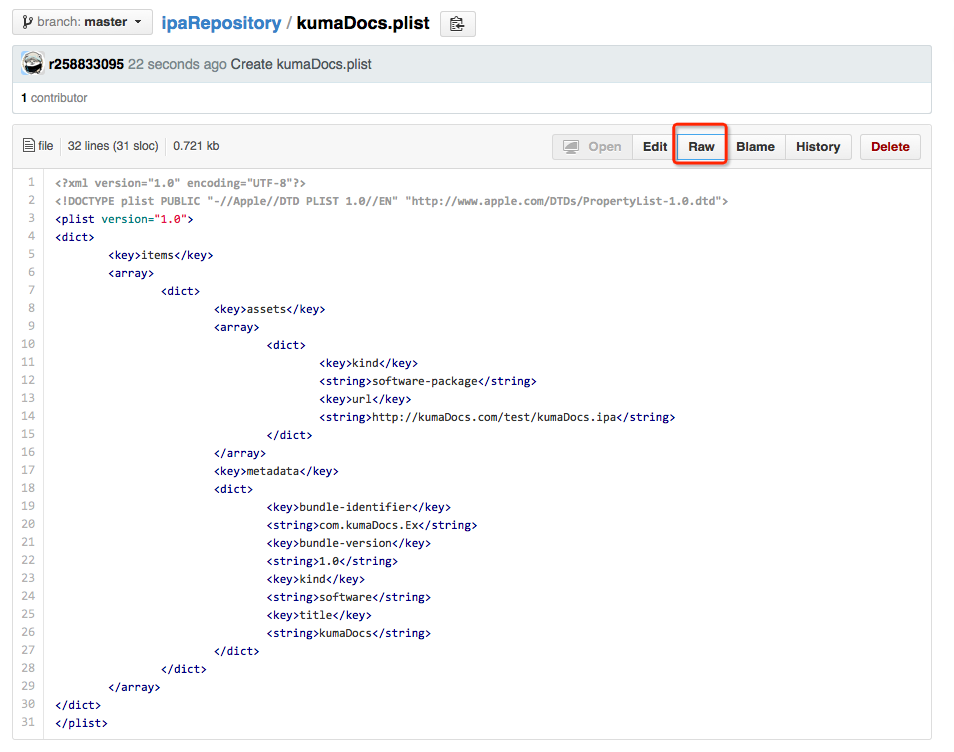Click the r258833095 user avatar
Image resolution: width=954 pixels, height=752 pixels.
33,64
